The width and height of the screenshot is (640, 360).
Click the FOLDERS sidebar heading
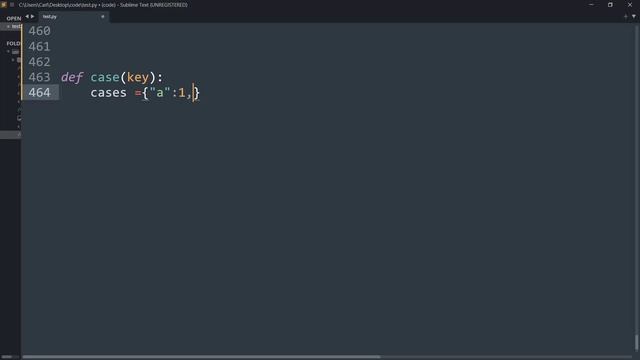point(13,43)
